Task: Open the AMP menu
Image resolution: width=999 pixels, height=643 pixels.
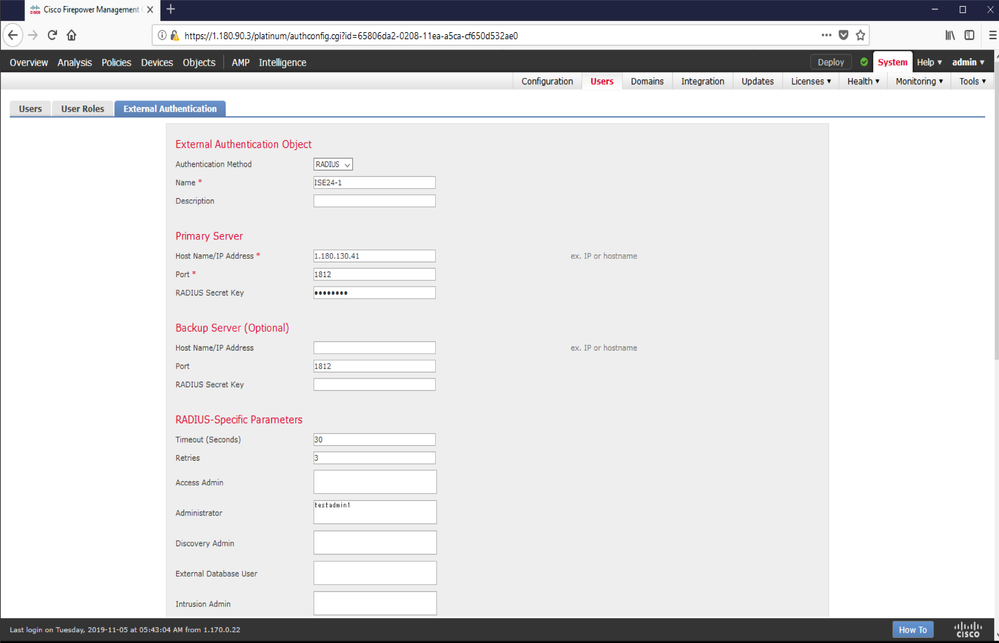Action: tap(240, 62)
